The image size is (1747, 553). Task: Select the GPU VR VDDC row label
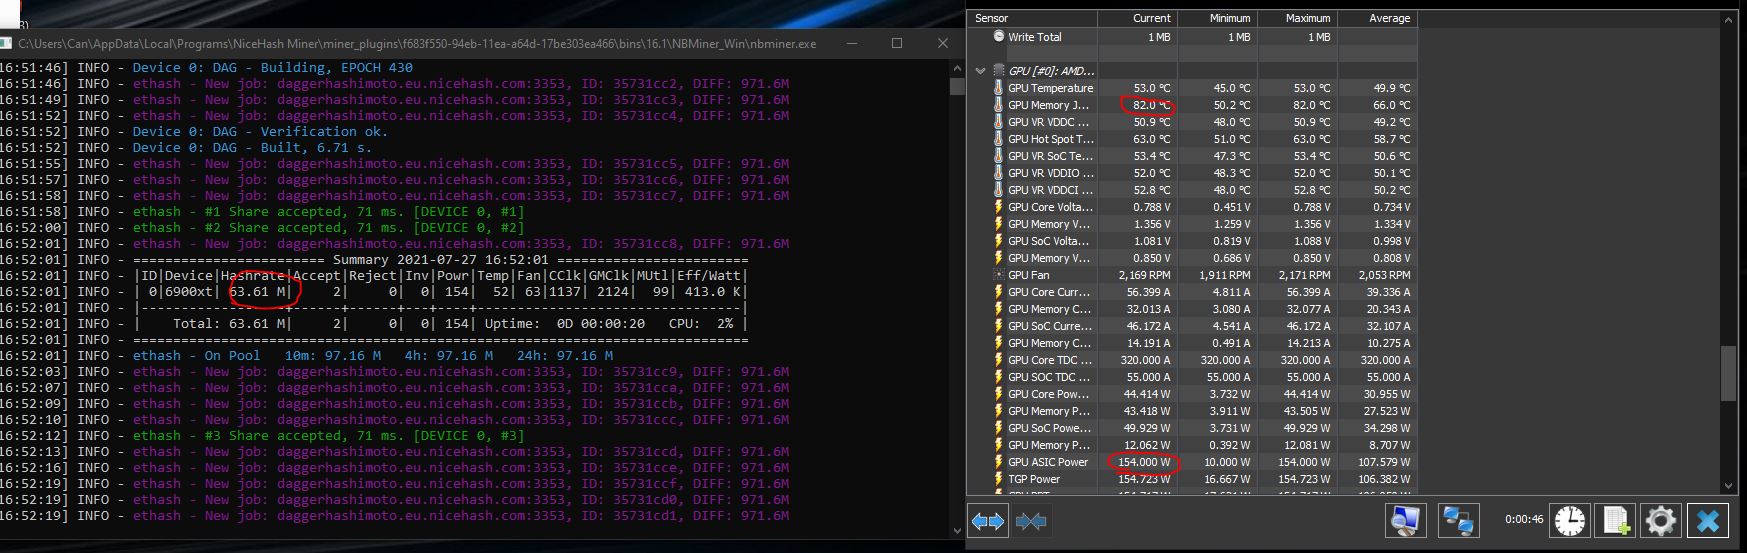1050,122
